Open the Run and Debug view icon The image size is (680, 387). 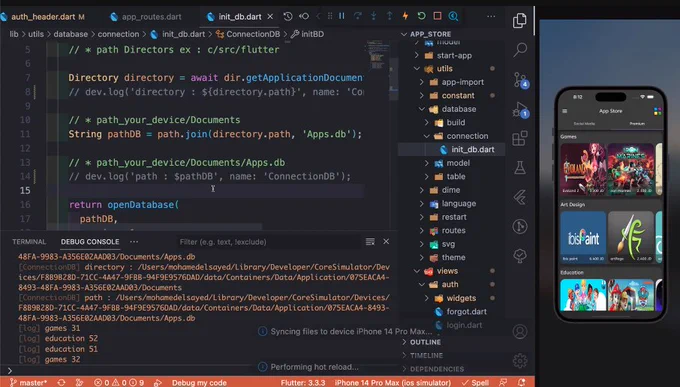click(520, 110)
